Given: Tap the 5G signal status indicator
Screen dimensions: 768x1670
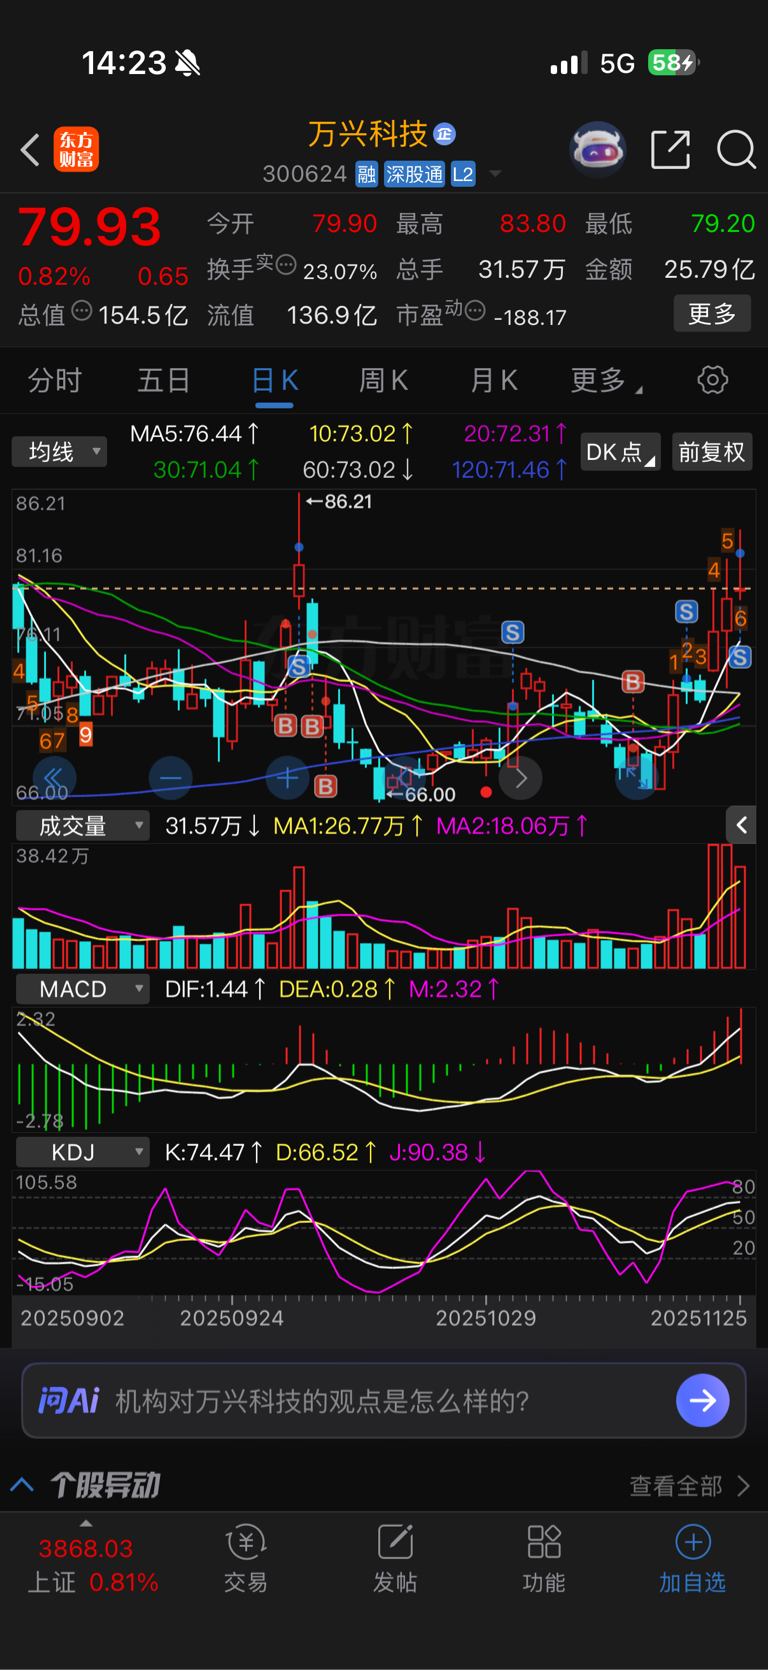Looking at the screenshot, I should pyautogui.click(x=617, y=64).
